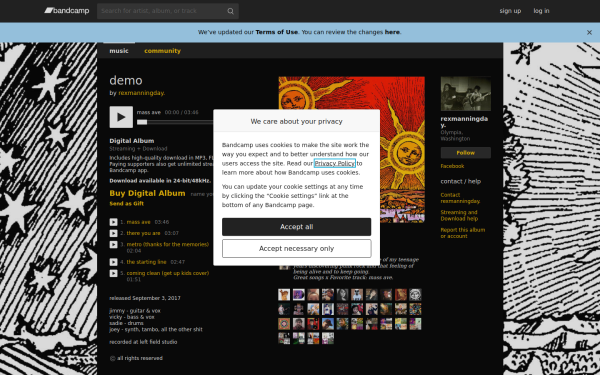
Task: Open the Privacy Policy link in dialog
Action: pyautogui.click(x=335, y=163)
